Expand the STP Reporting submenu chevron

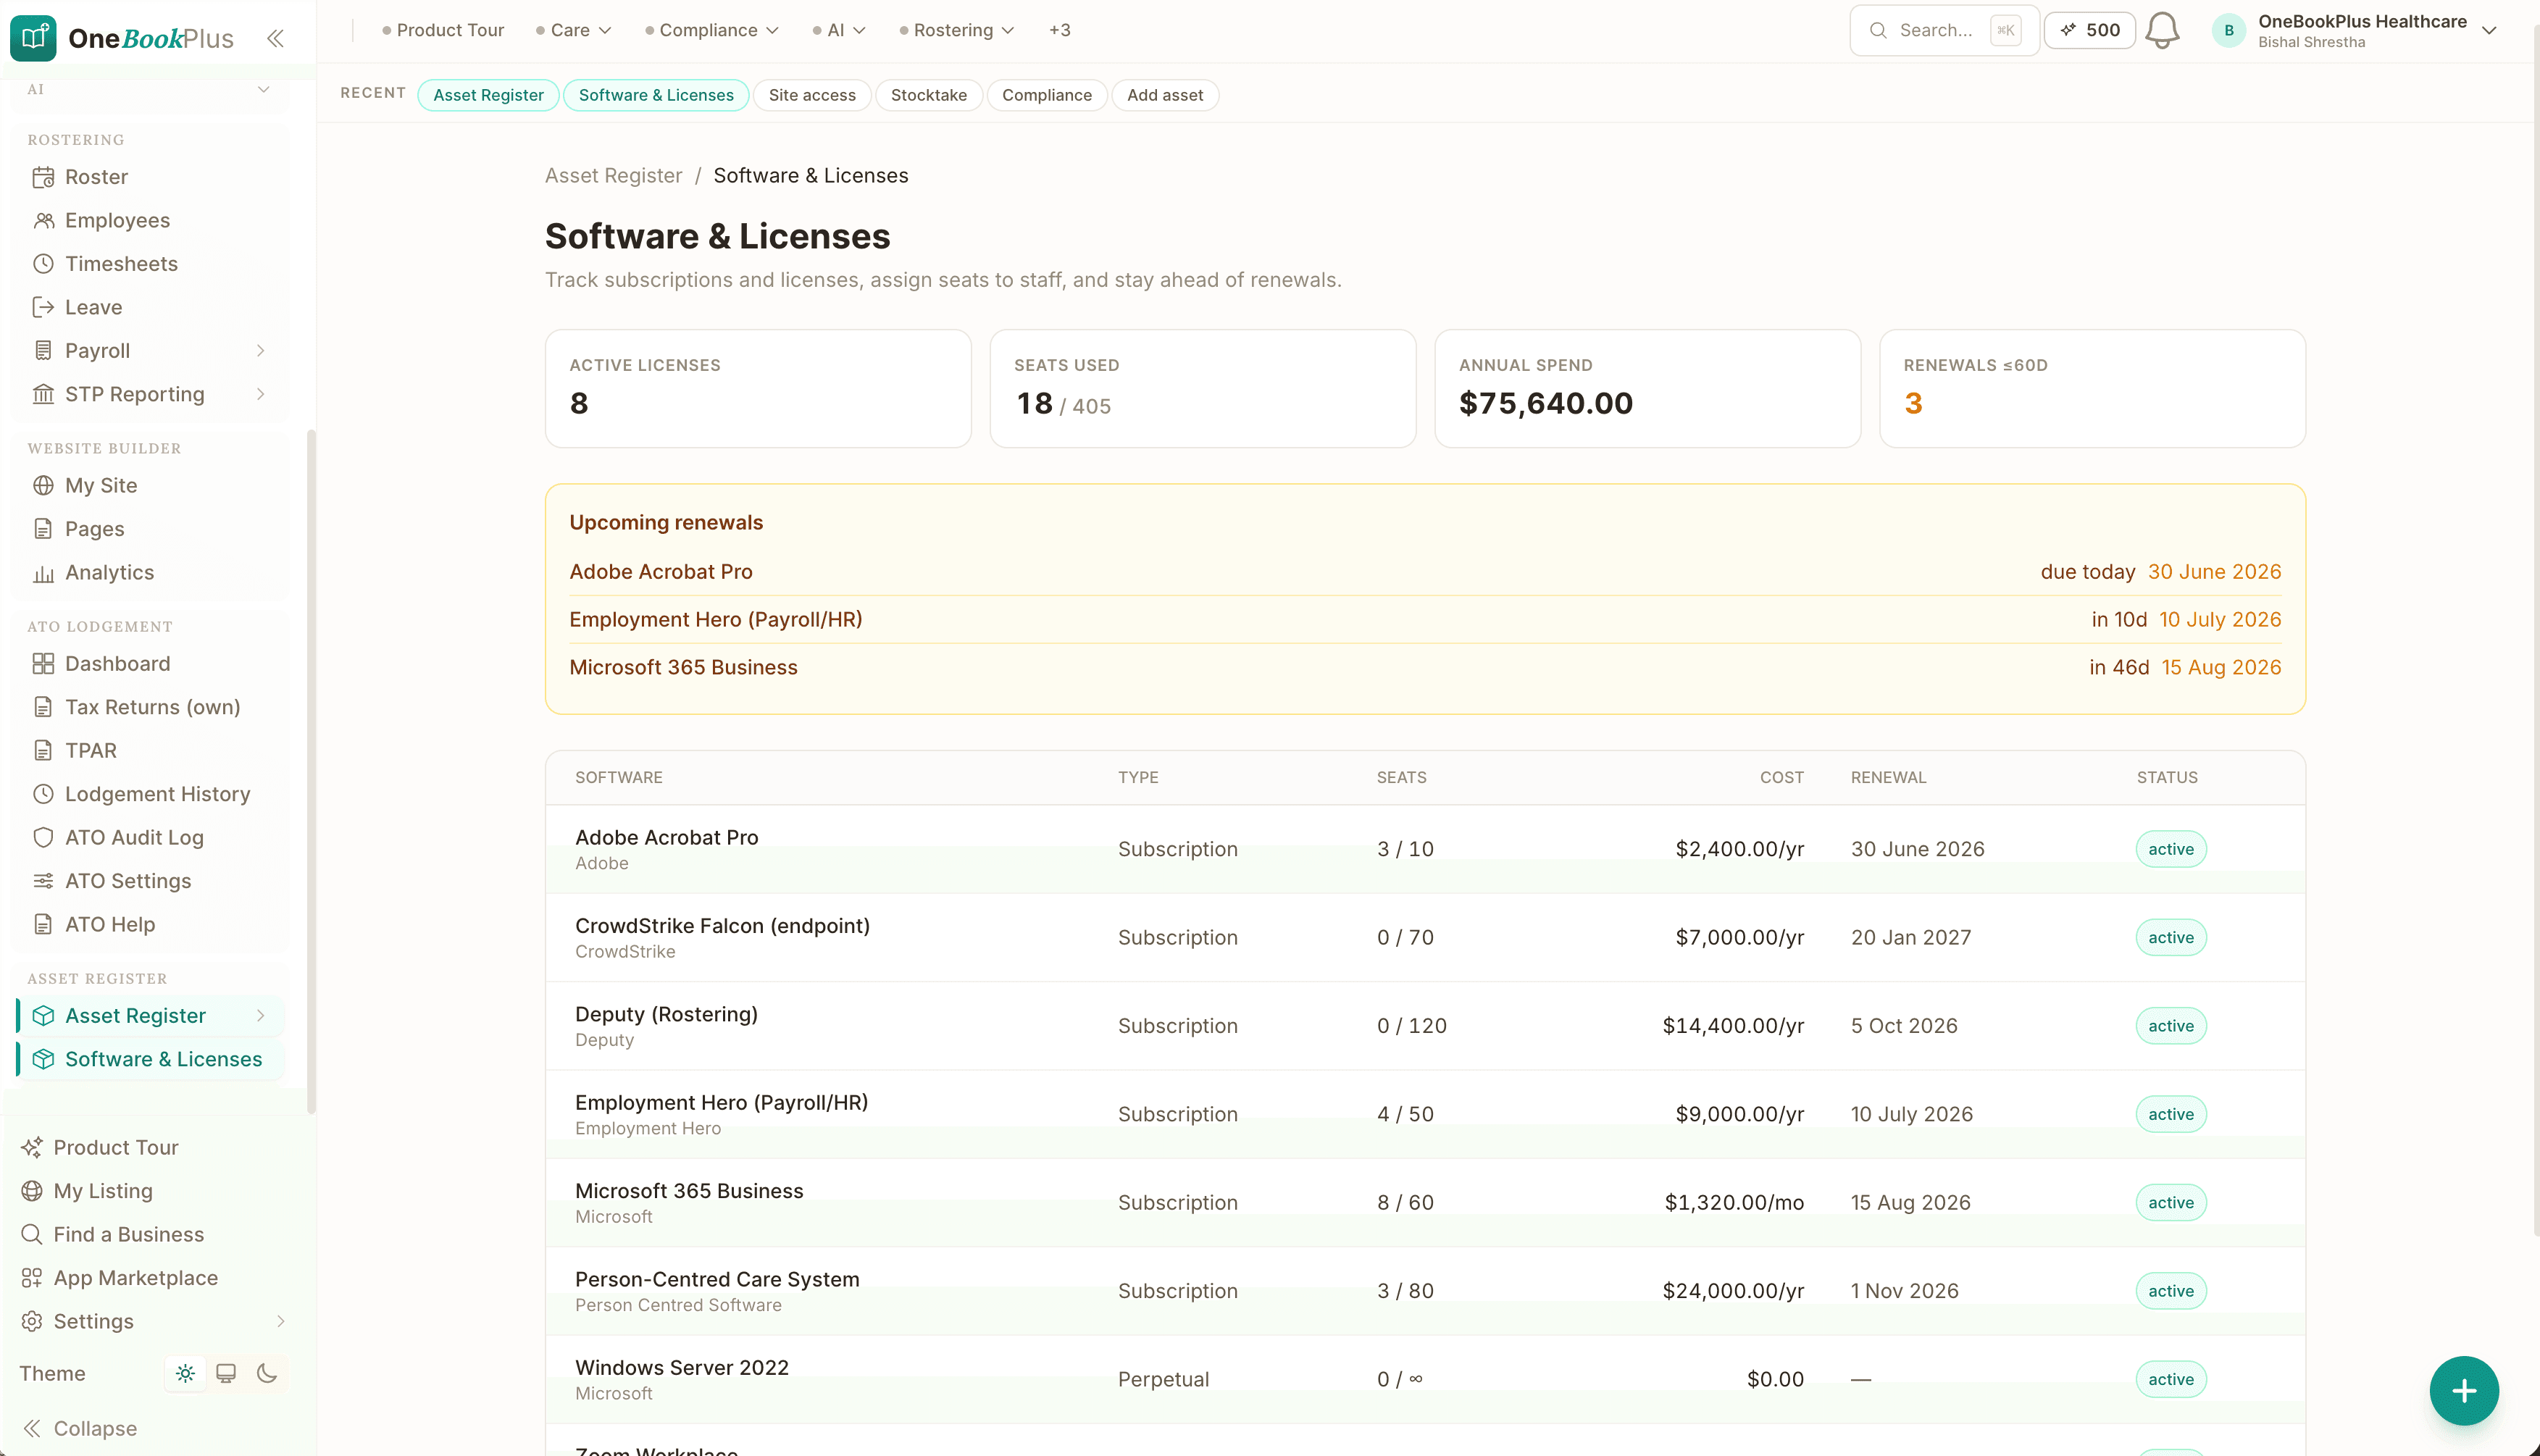261,394
